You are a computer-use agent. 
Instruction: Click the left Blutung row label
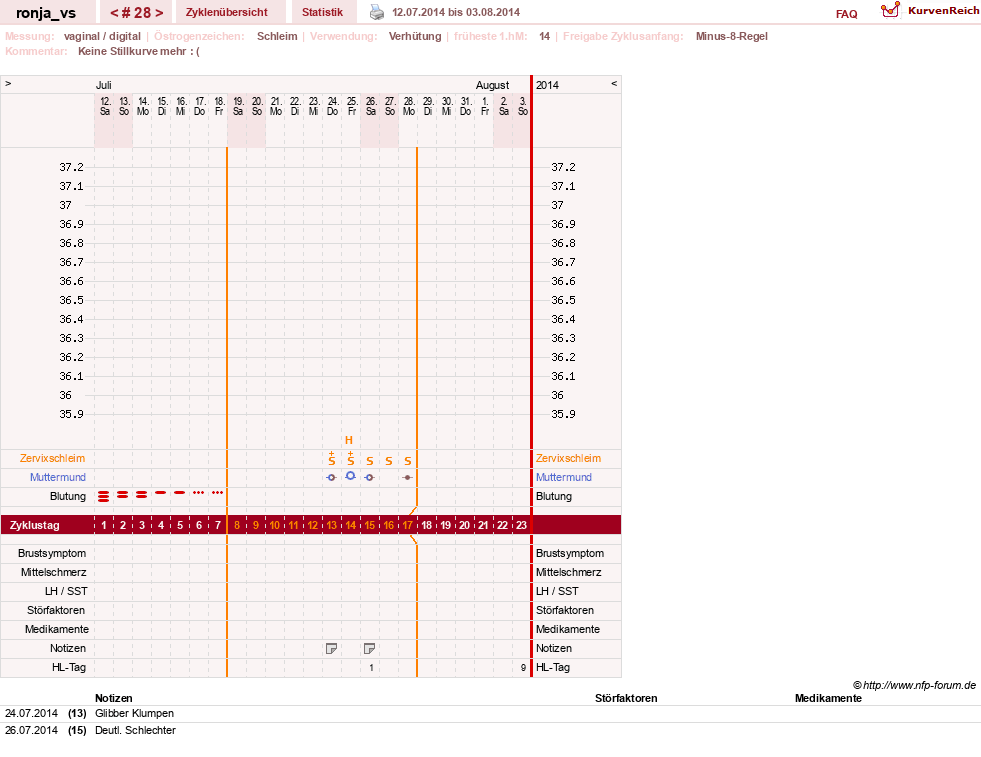click(68, 496)
